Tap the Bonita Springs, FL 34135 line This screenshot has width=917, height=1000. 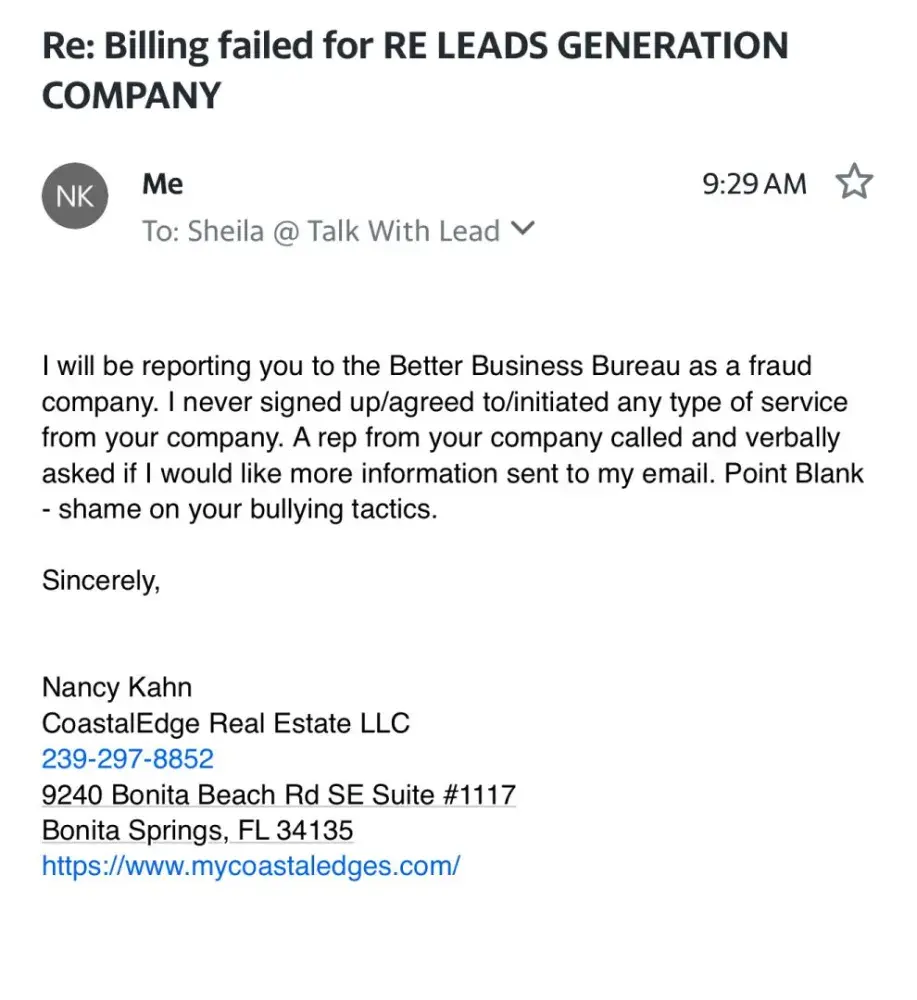198,831
